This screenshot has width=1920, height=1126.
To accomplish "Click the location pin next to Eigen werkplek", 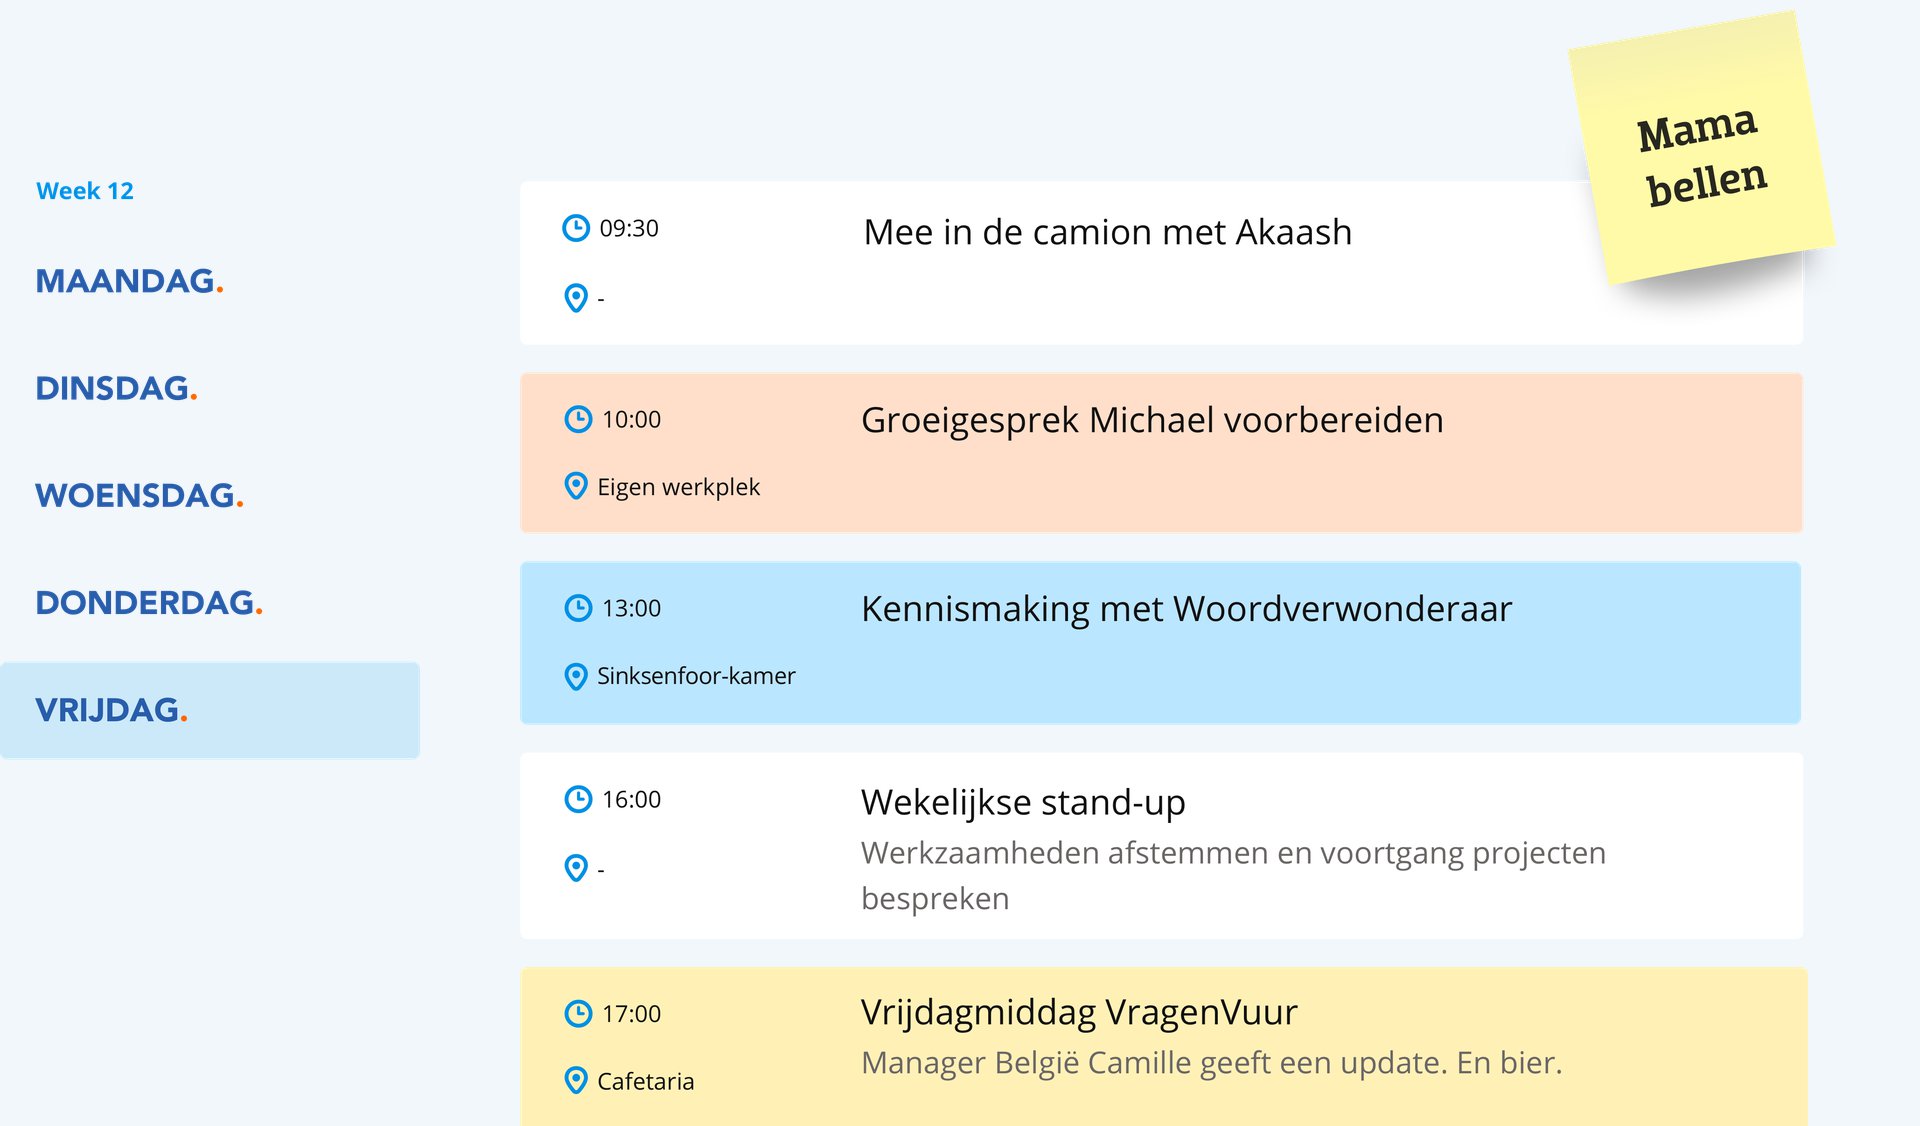I will click(576, 486).
